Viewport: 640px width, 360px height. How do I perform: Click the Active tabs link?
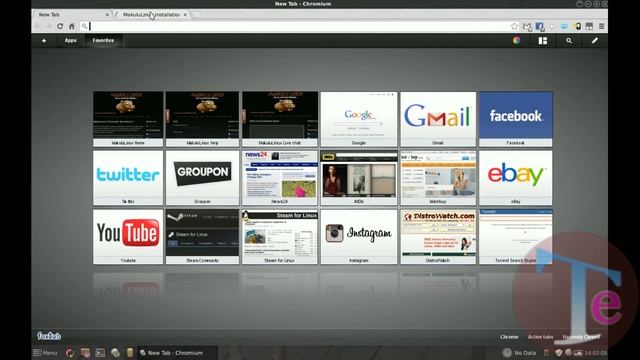click(x=540, y=337)
